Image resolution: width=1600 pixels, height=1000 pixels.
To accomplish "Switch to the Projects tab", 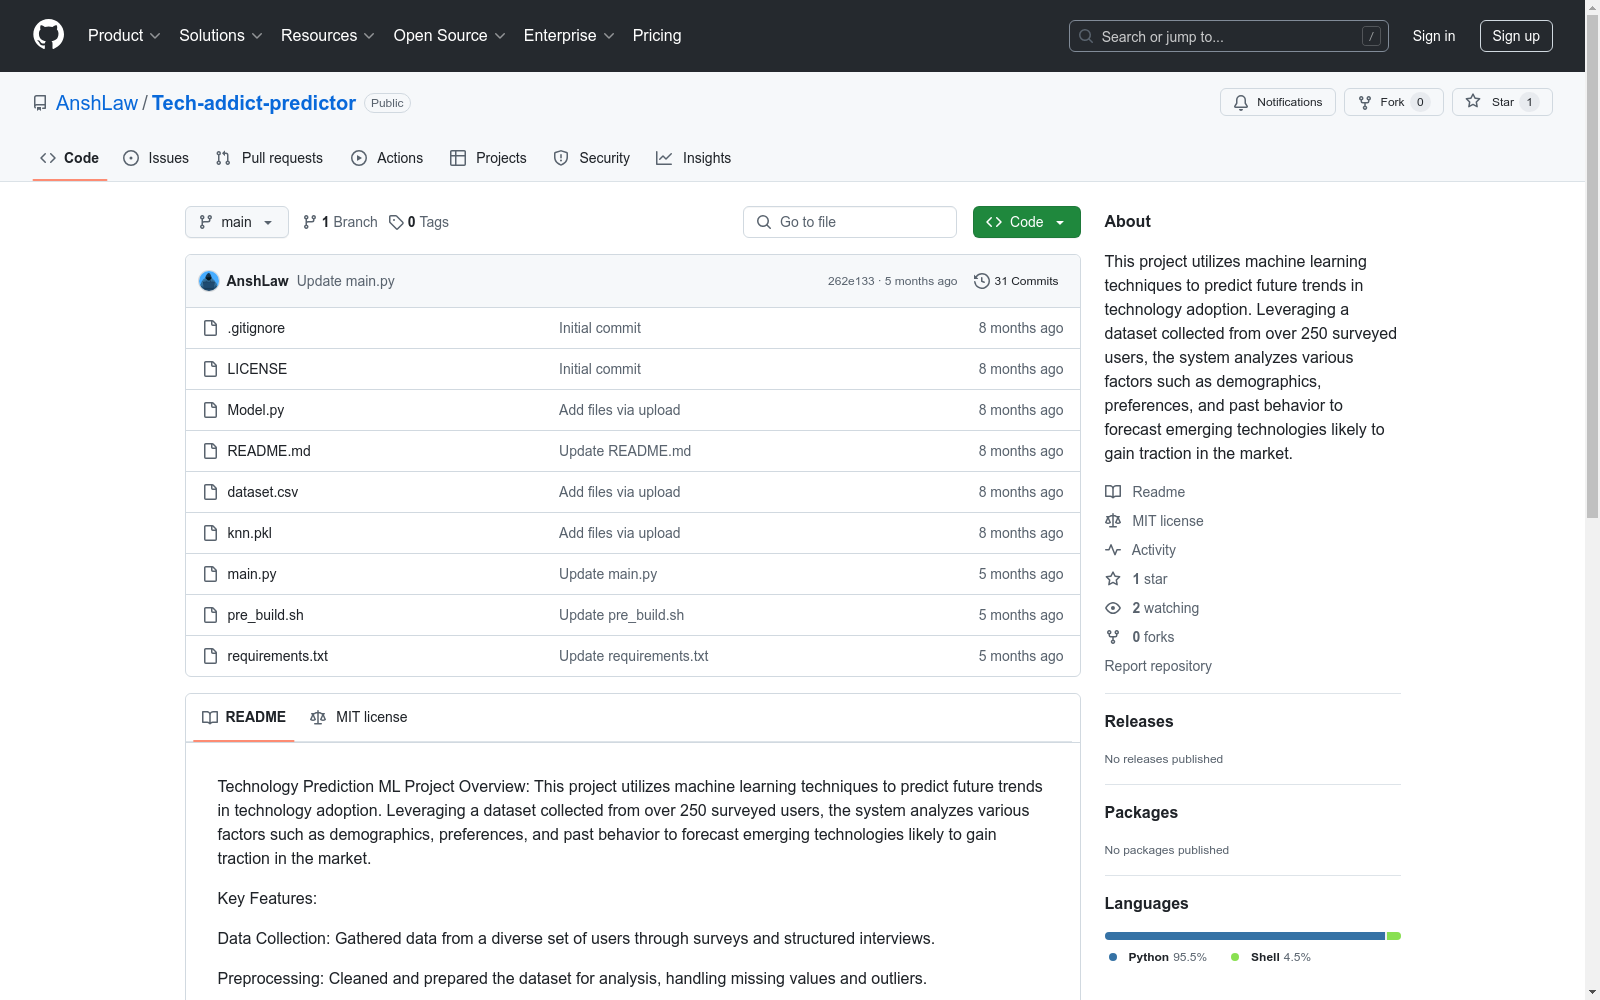I will (488, 158).
